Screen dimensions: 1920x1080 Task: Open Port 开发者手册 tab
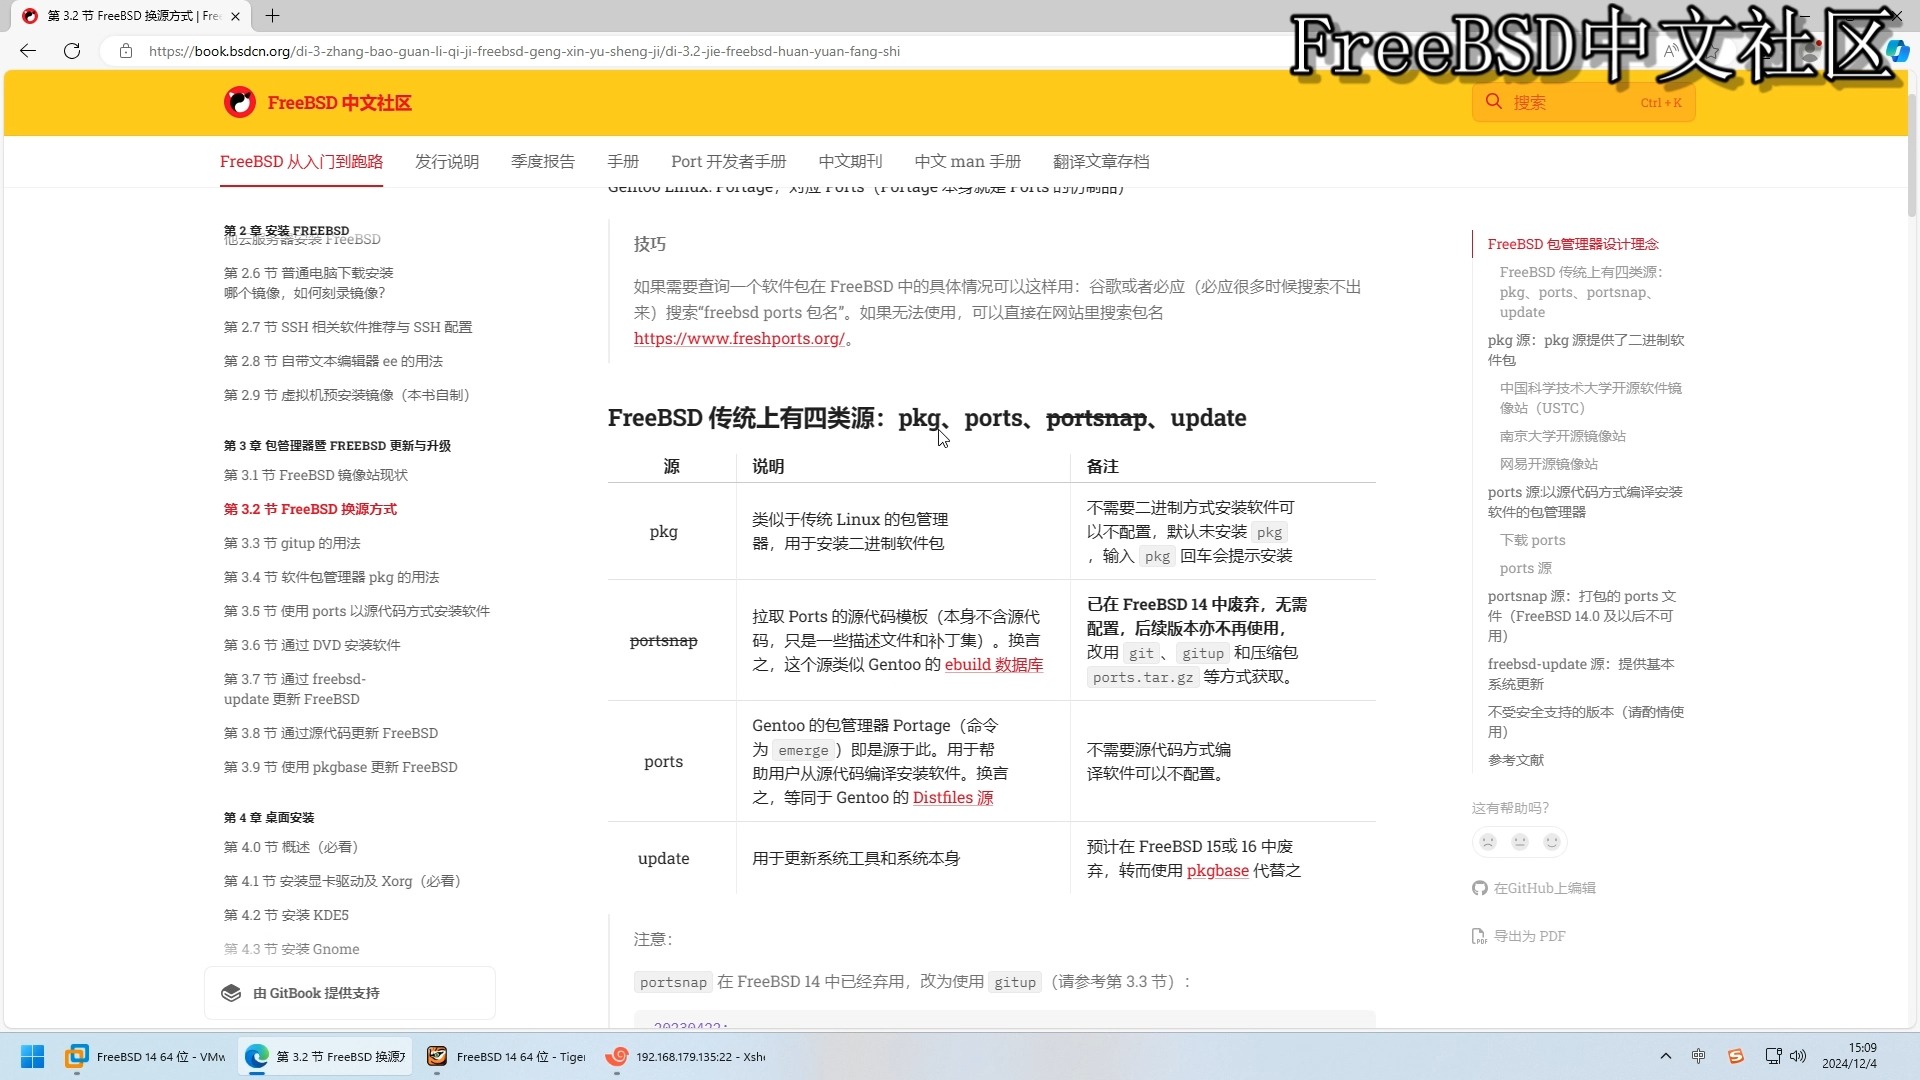click(x=729, y=161)
